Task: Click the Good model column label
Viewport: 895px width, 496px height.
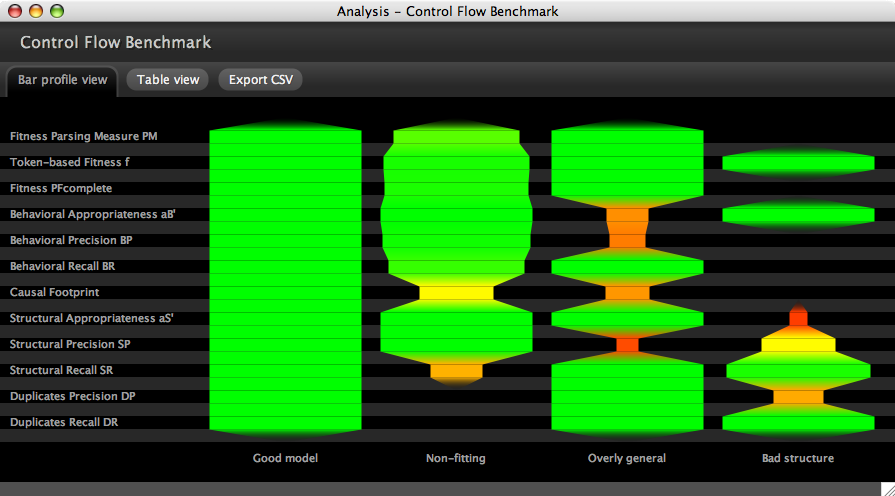Action: click(x=285, y=458)
